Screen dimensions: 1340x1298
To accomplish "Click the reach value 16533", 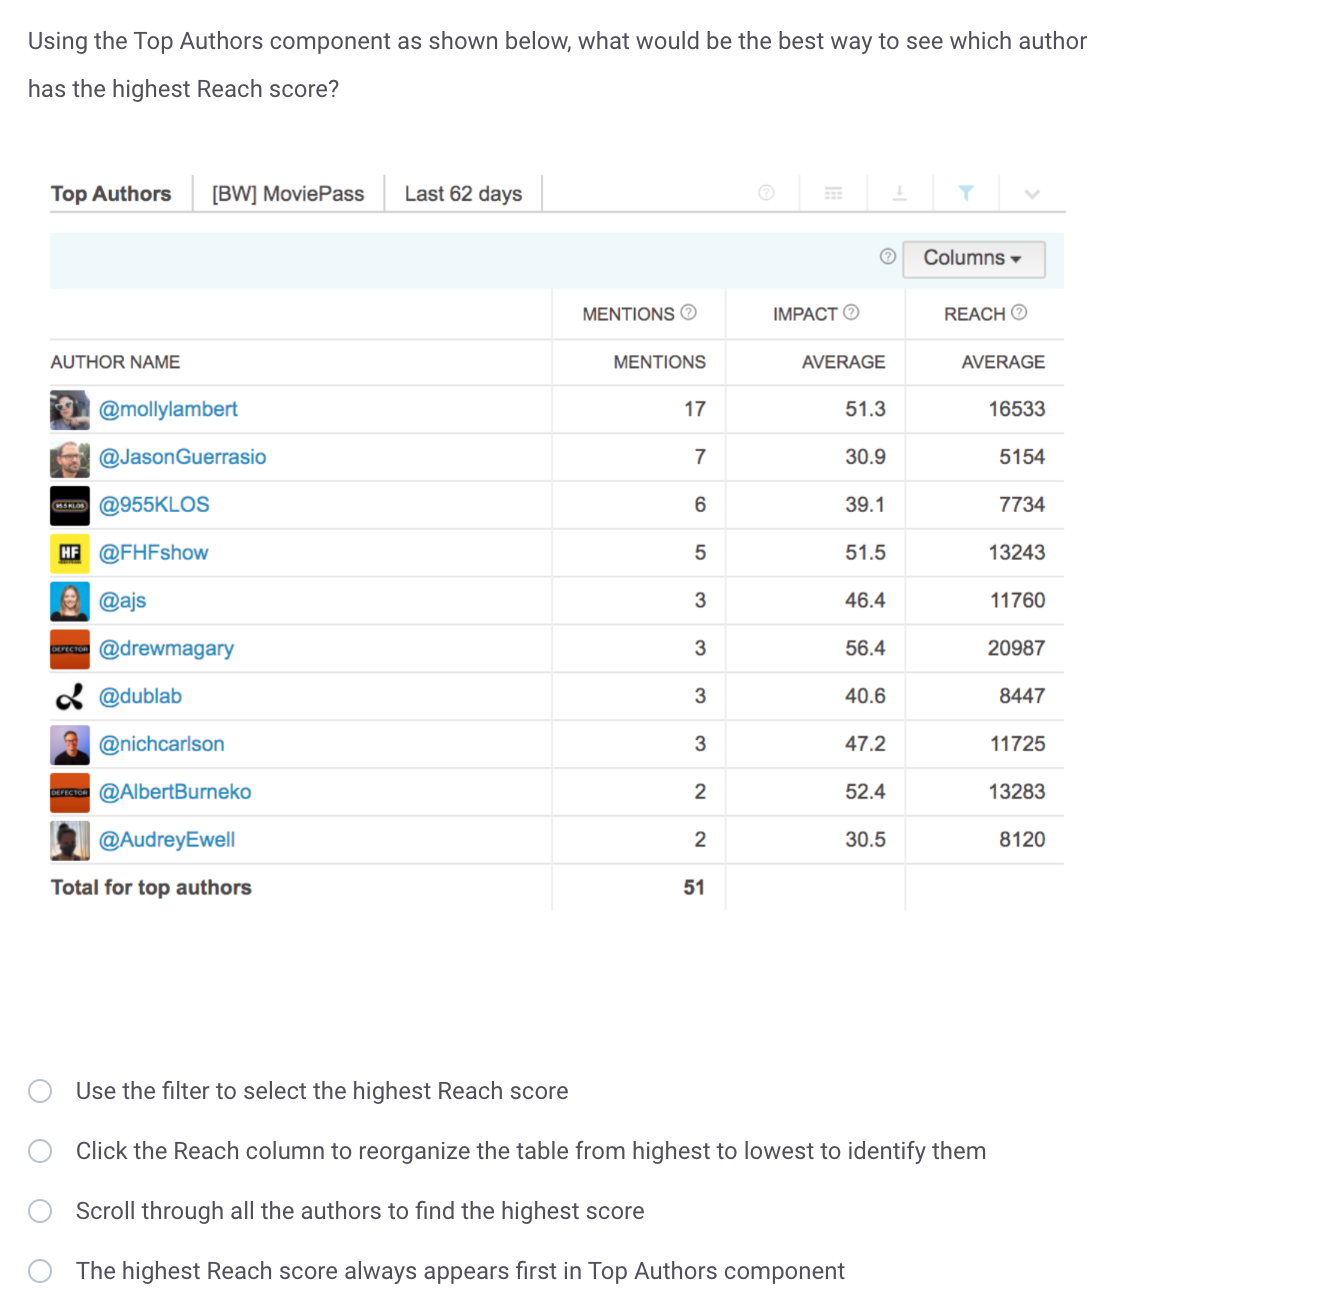I will pyautogui.click(x=1016, y=409).
